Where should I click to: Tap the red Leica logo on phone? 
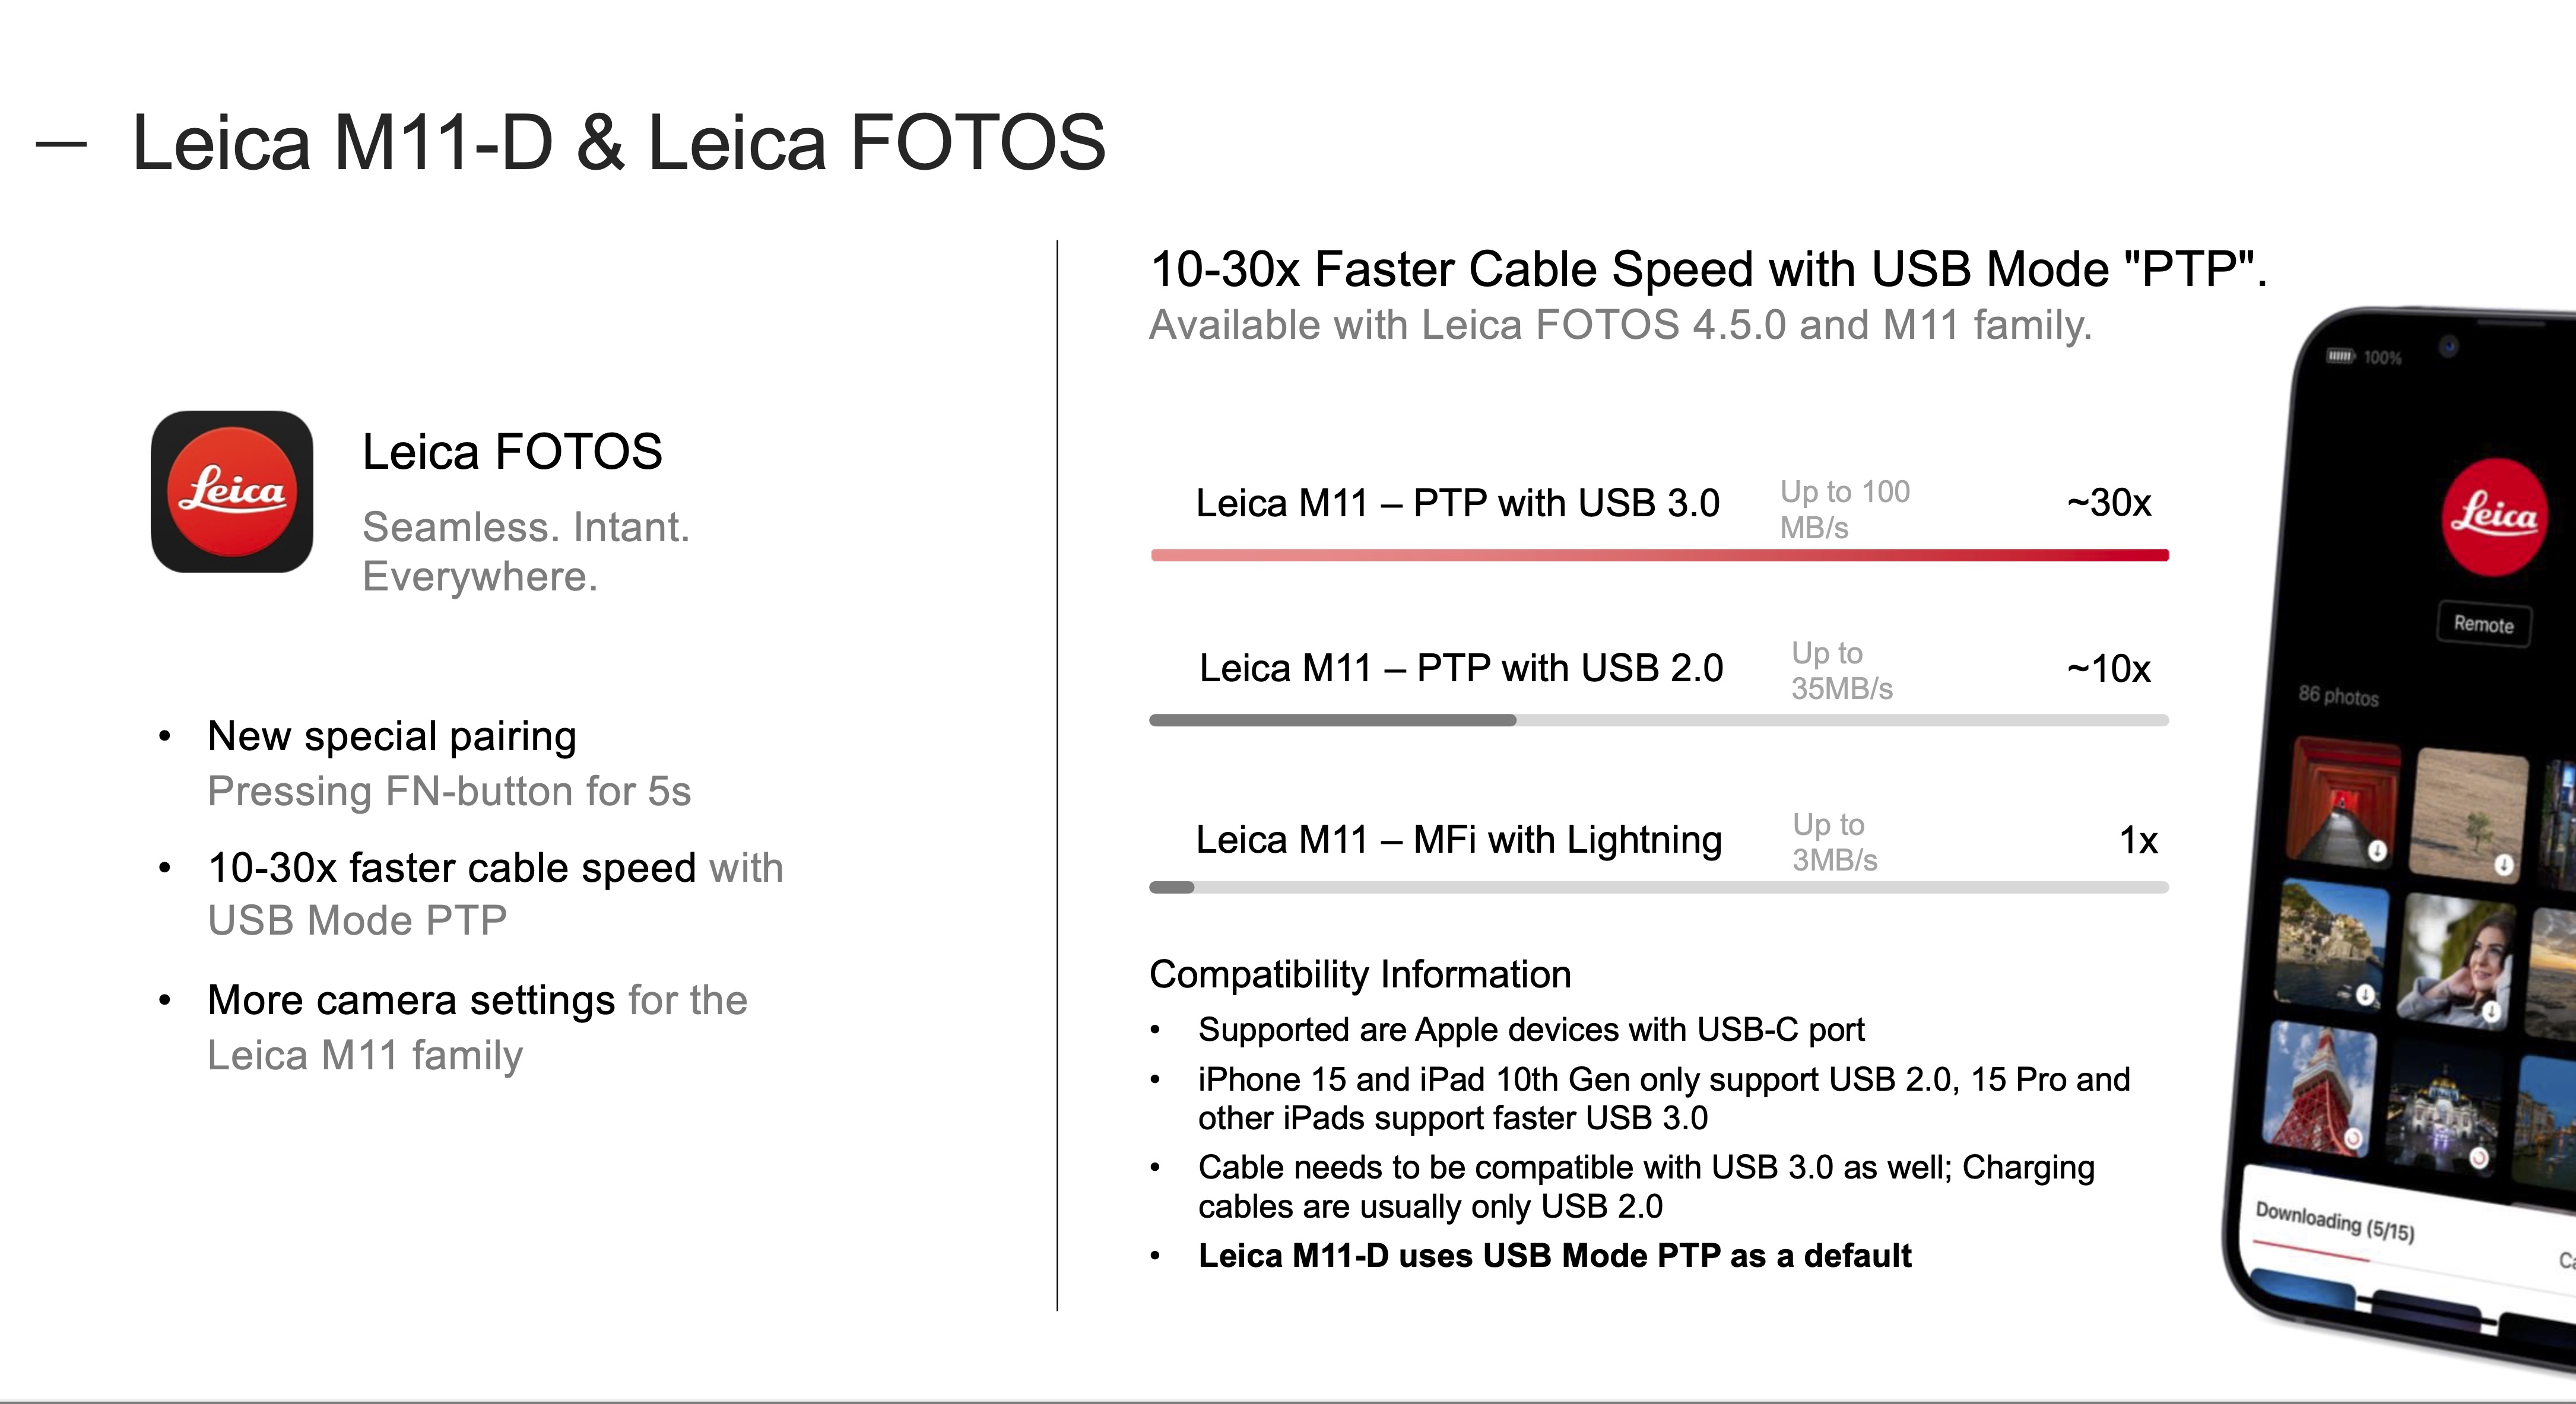[2493, 515]
